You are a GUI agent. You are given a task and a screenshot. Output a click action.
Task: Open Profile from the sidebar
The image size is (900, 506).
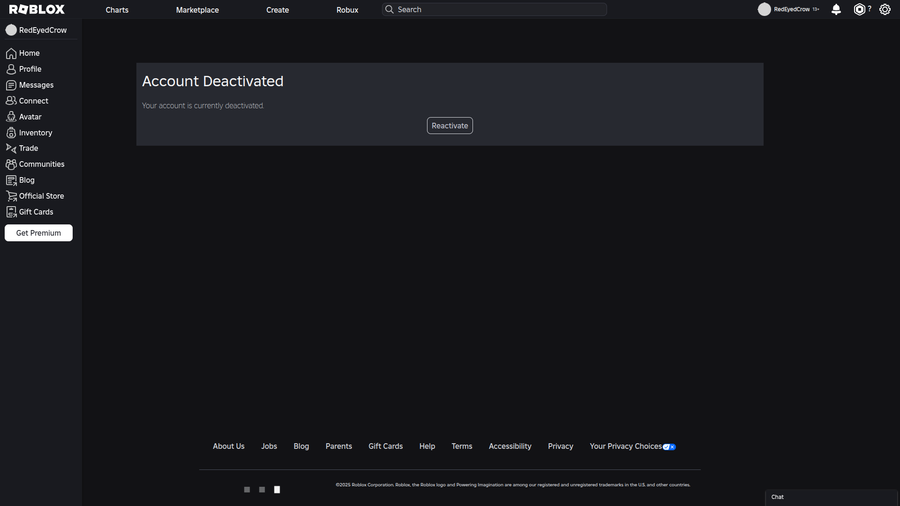click(24, 69)
